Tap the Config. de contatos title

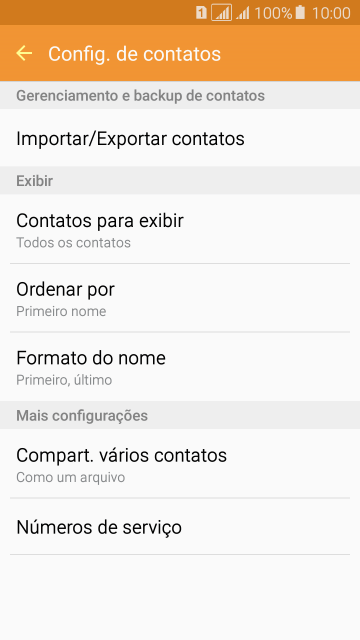[x=134, y=54]
